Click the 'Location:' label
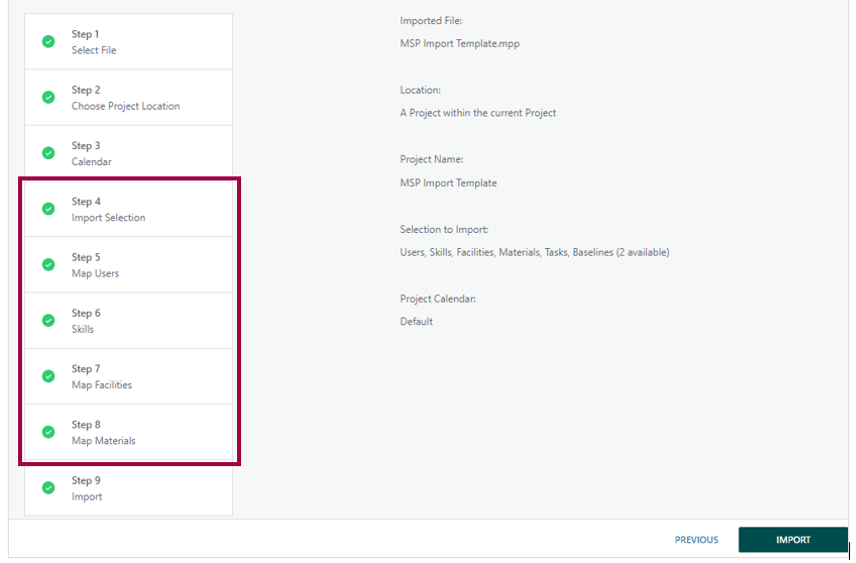This screenshot has width=856, height=563. pos(420,90)
